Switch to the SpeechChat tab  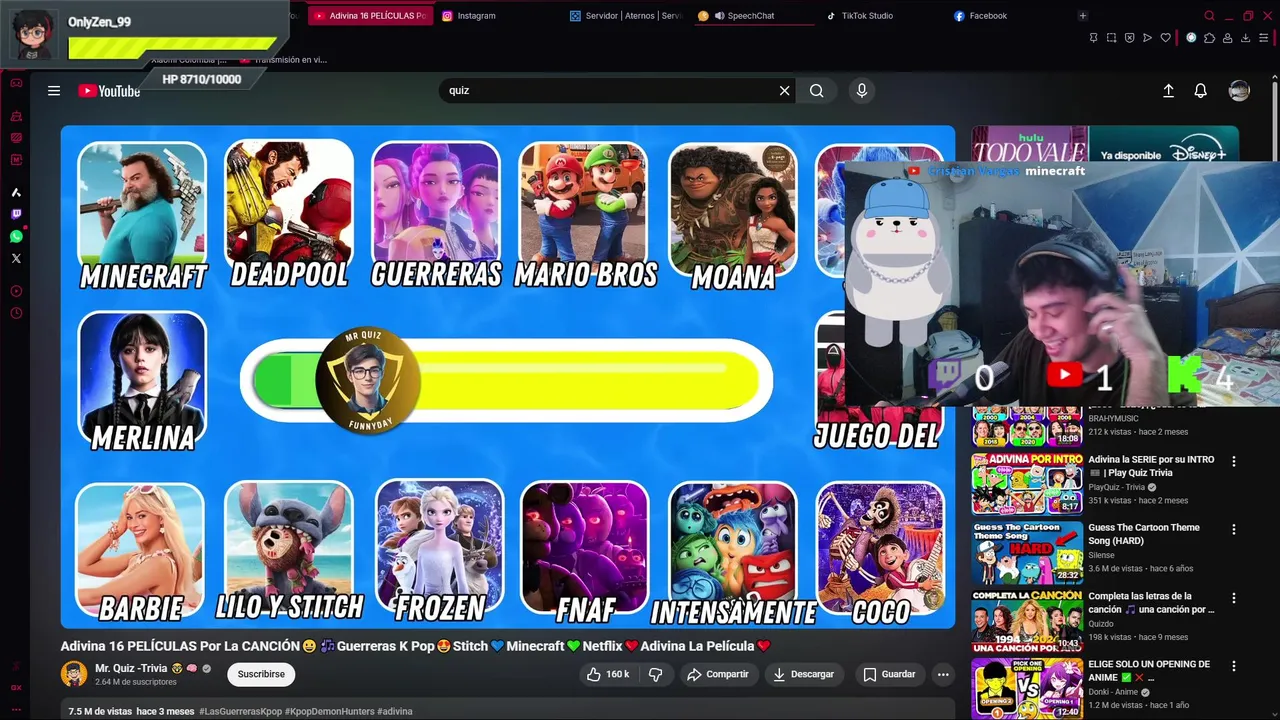tap(754, 16)
